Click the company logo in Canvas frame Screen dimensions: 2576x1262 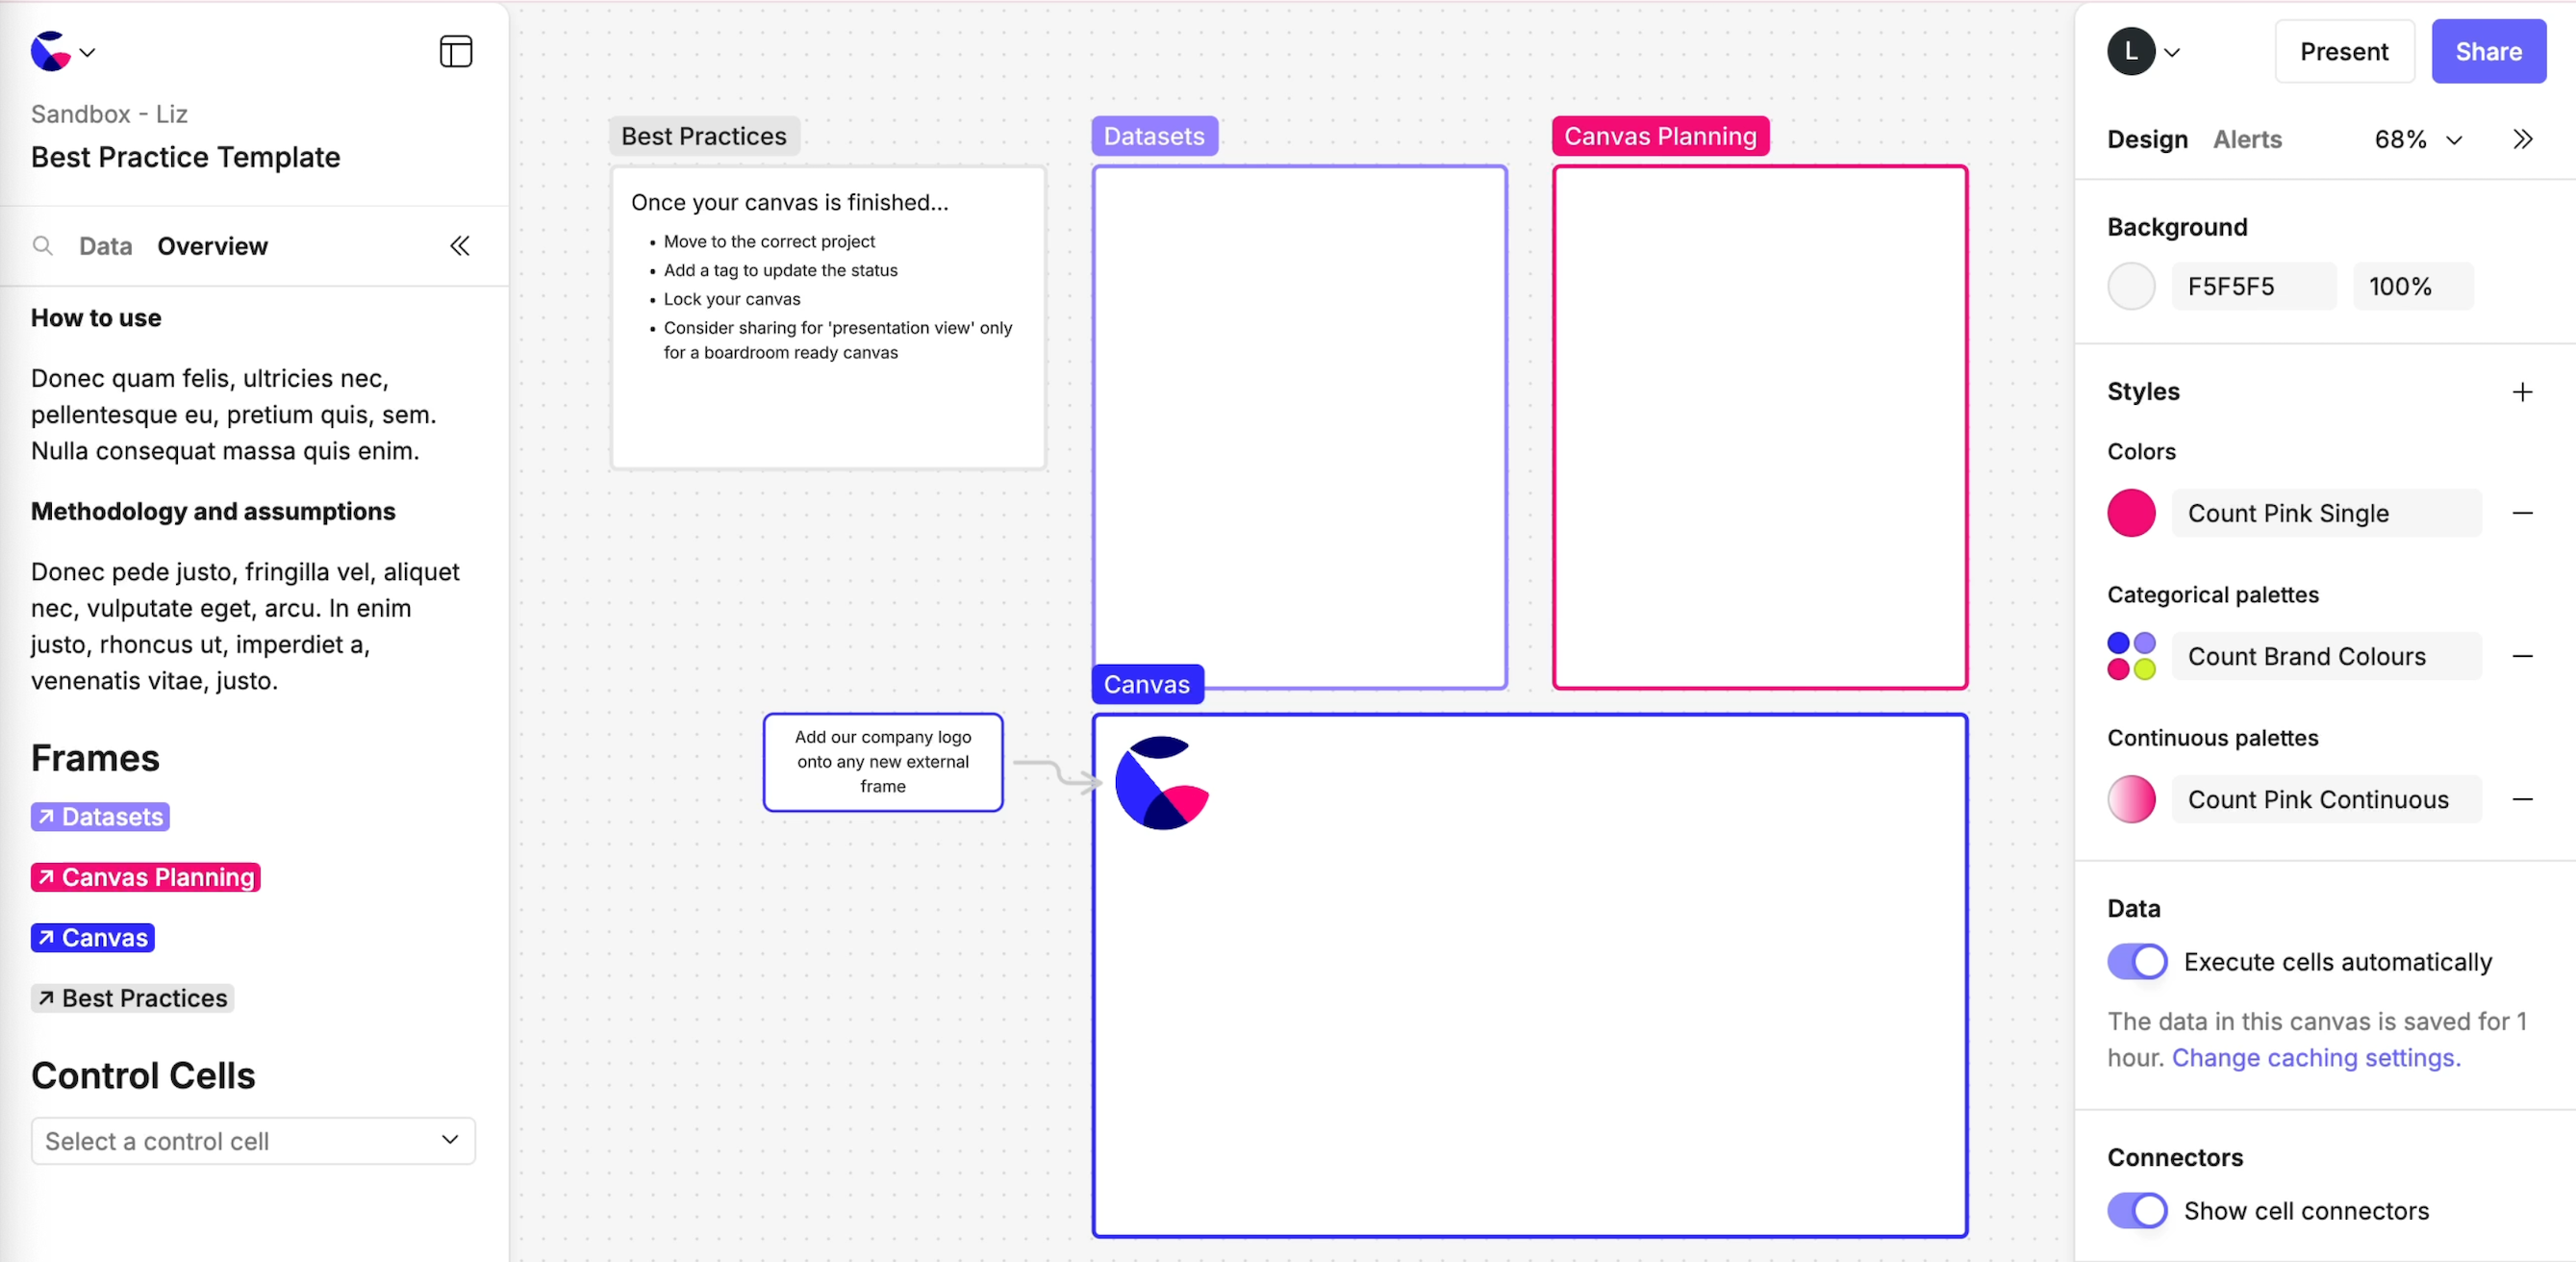tap(1161, 783)
